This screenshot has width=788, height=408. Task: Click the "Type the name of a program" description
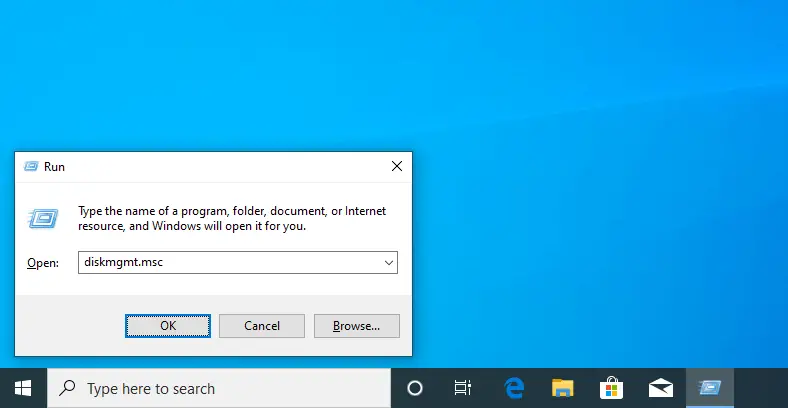[232, 218]
